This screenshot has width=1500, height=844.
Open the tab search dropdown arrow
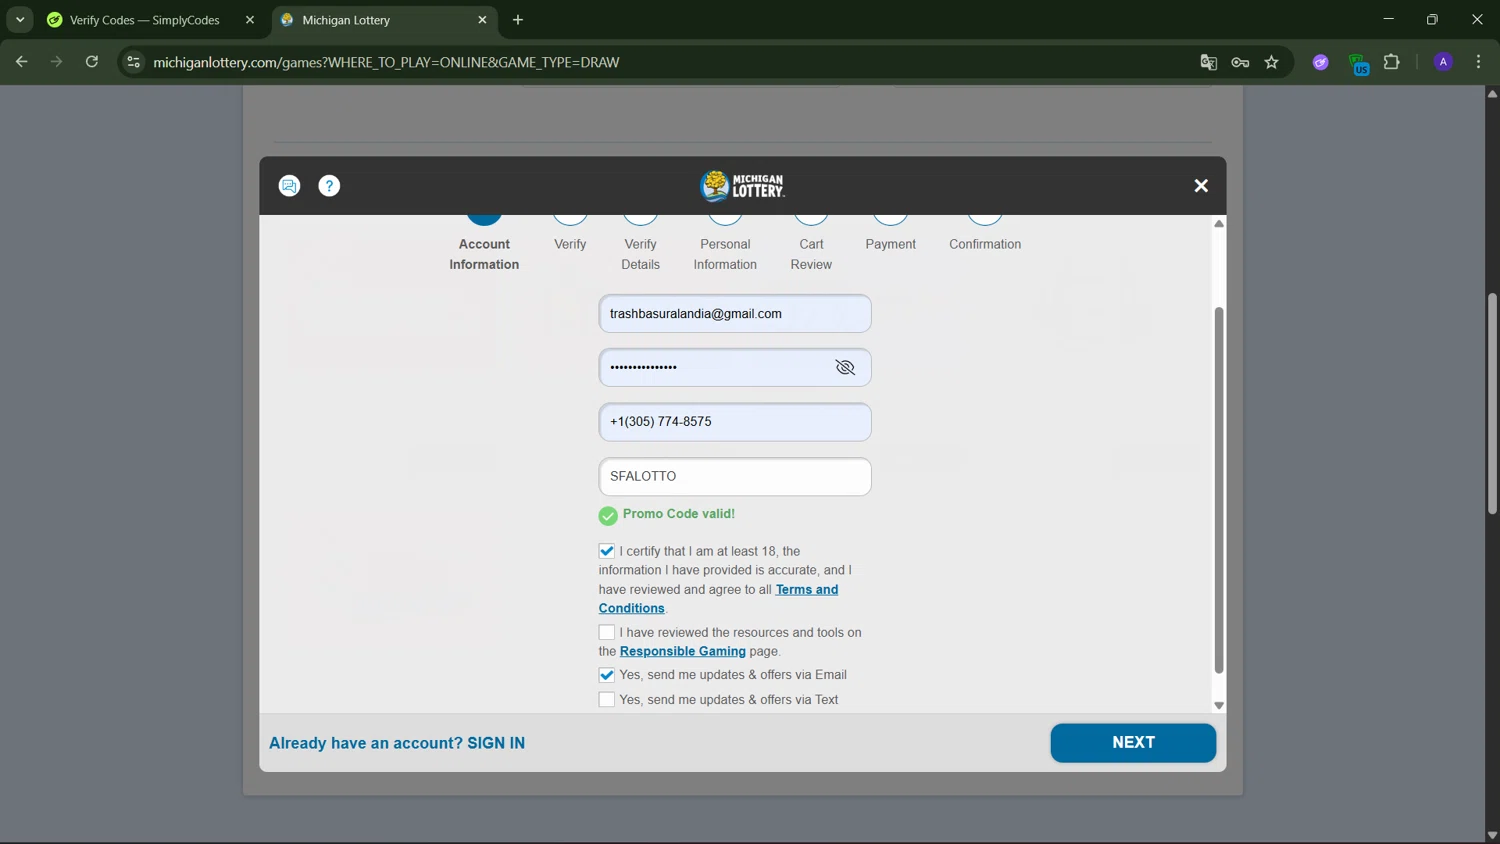[x=20, y=20]
